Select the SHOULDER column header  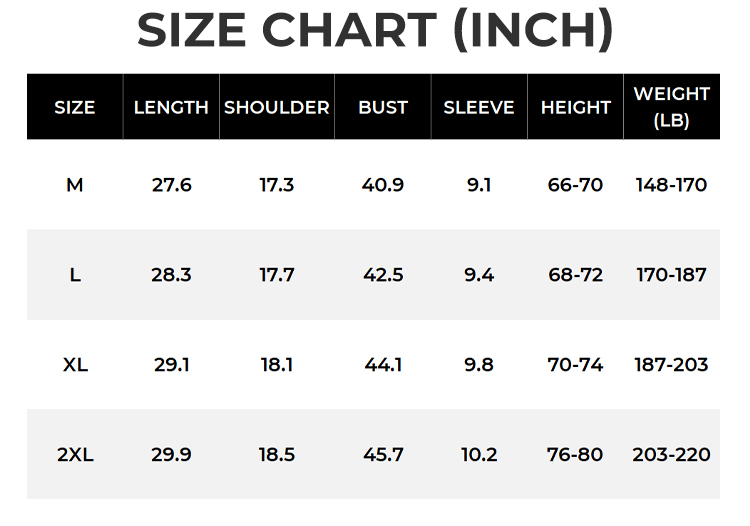coord(277,107)
